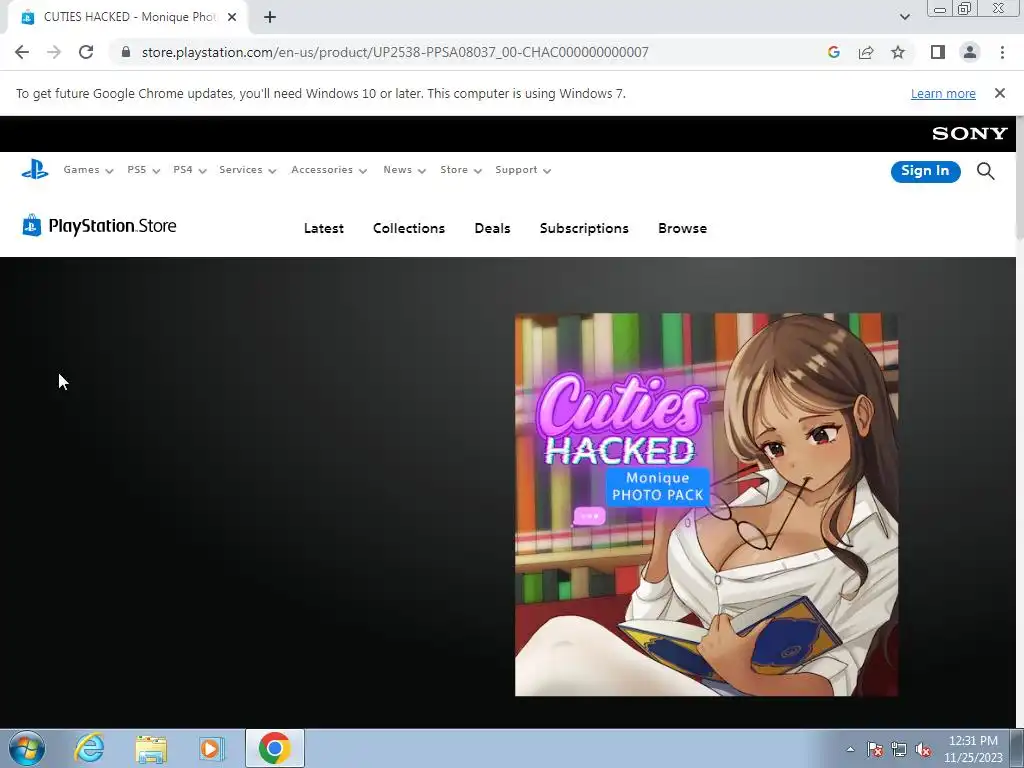
Task: Open the Latest store tab
Action: click(324, 229)
